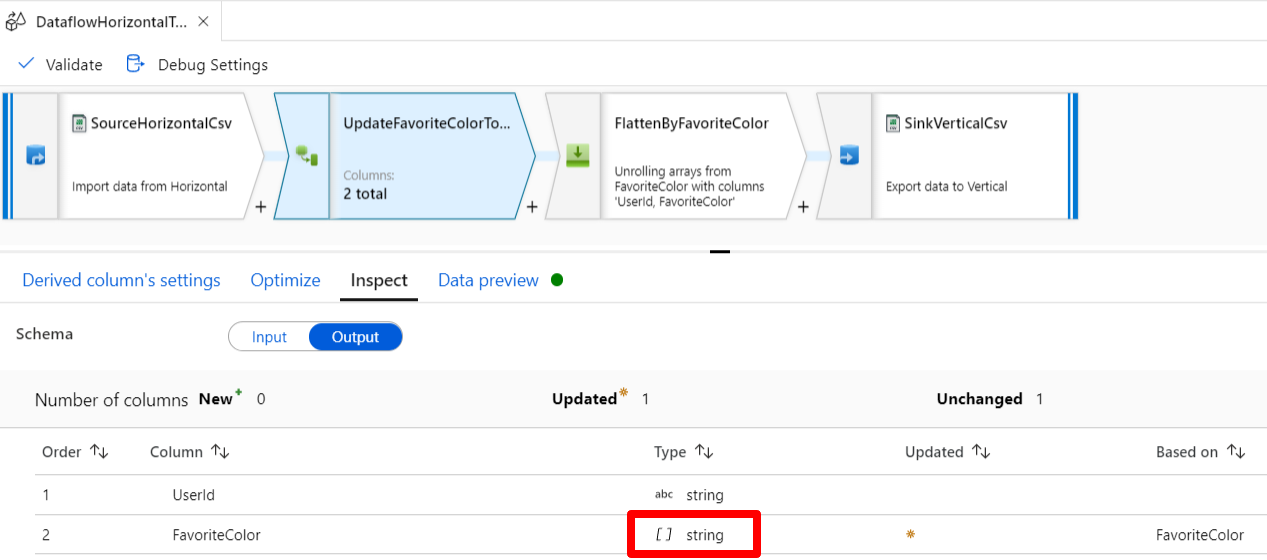The height and width of the screenshot is (560, 1267).
Task: Click the flatten transformation green icon
Action: click(577, 156)
